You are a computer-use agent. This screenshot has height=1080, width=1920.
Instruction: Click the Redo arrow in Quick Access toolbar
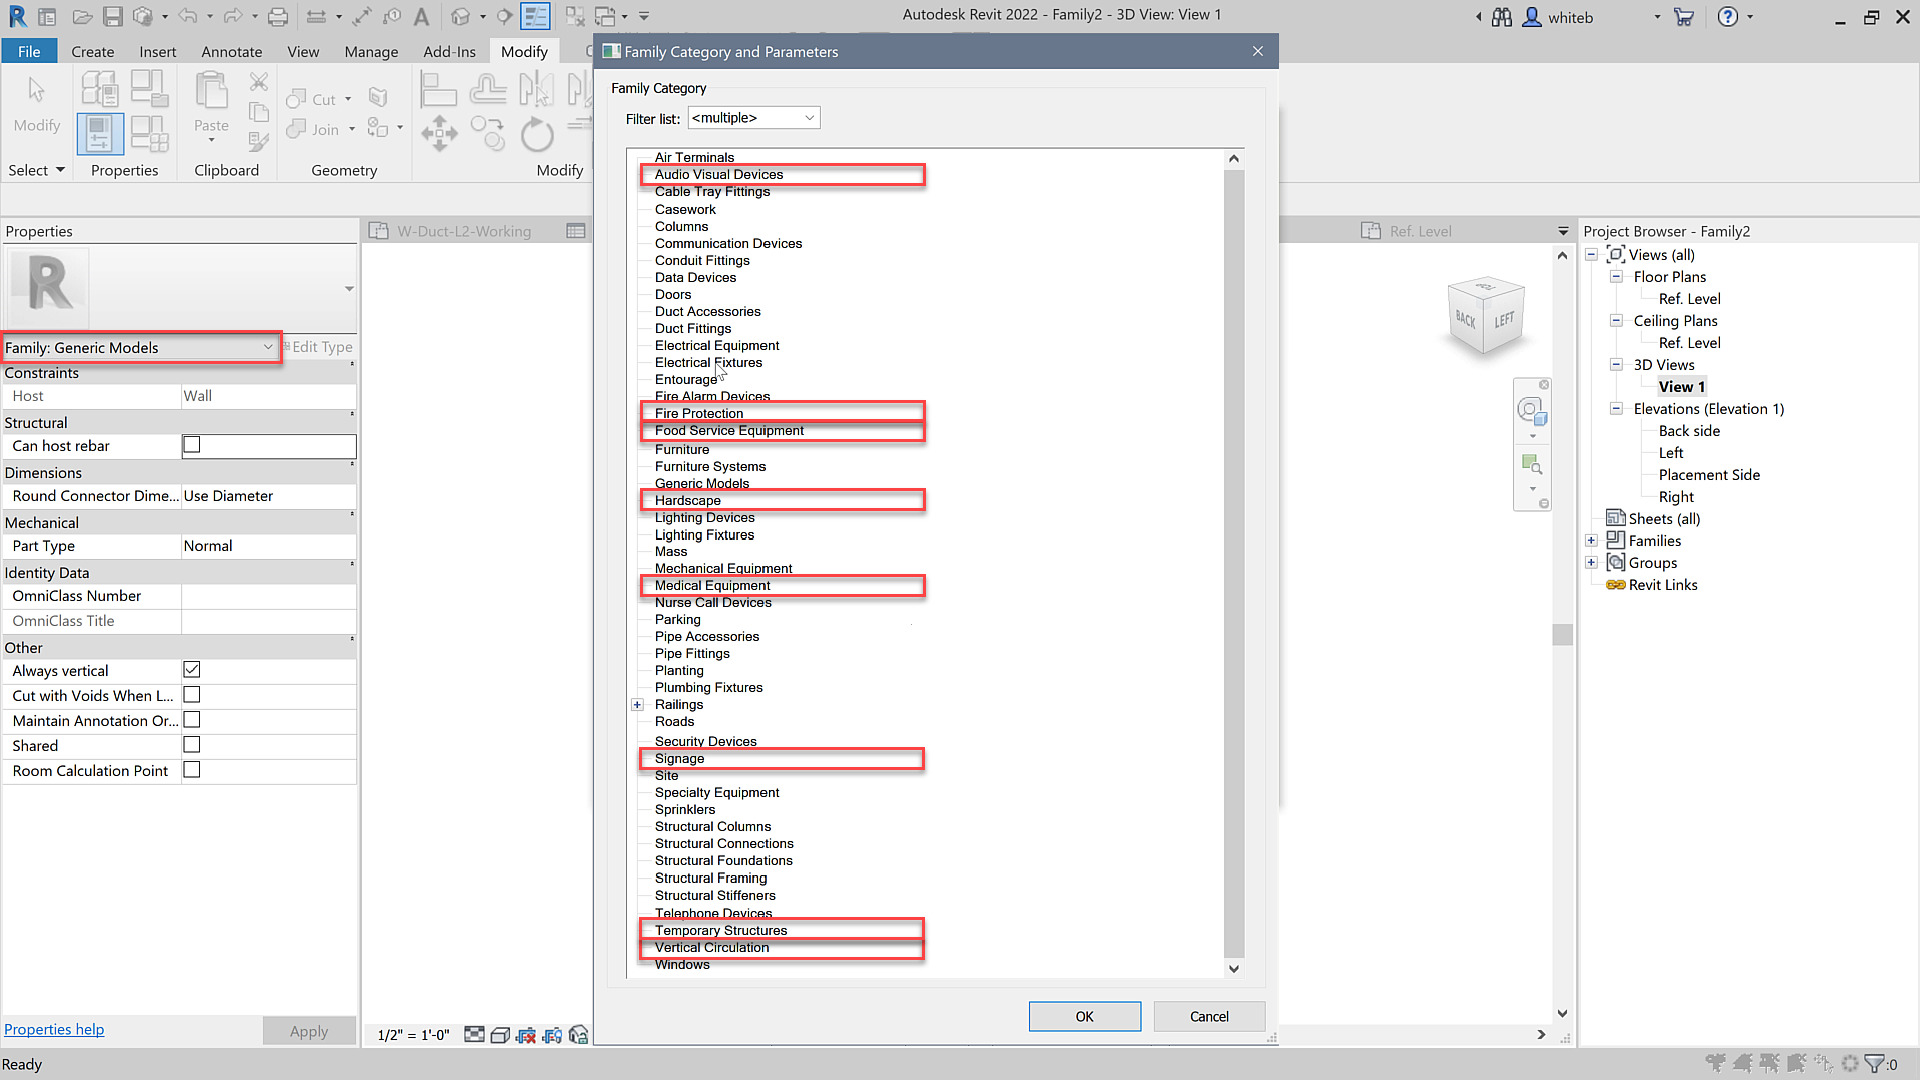[x=232, y=16]
